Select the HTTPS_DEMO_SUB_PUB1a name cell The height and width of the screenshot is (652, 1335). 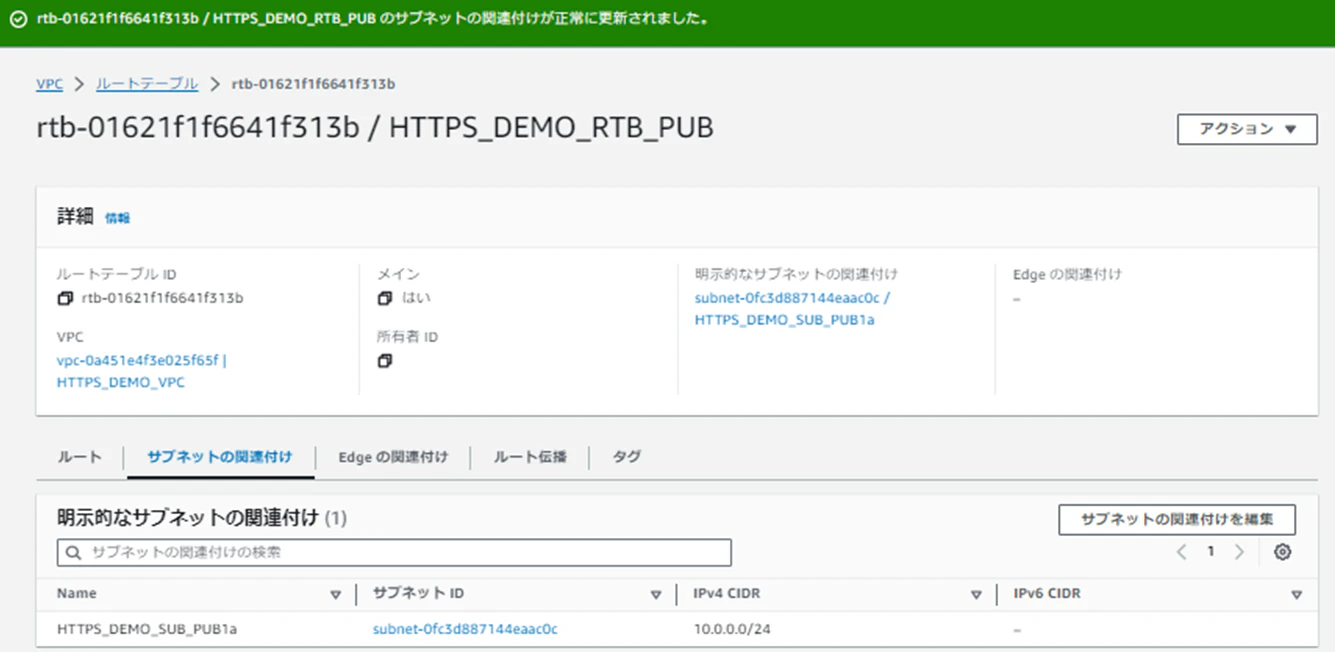click(x=147, y=630)
